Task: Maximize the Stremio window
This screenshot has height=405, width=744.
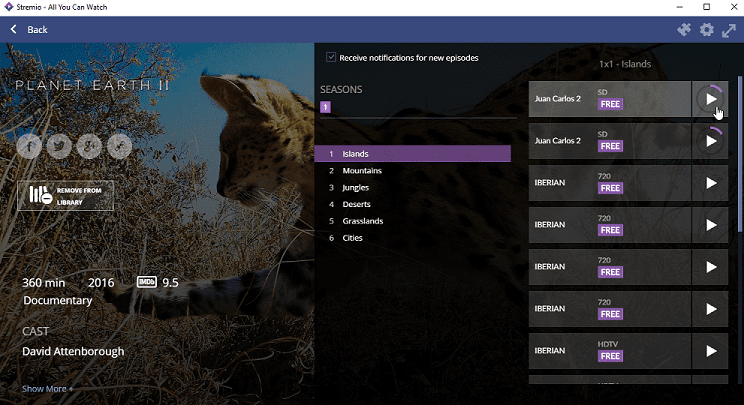Action: (707, 7)
